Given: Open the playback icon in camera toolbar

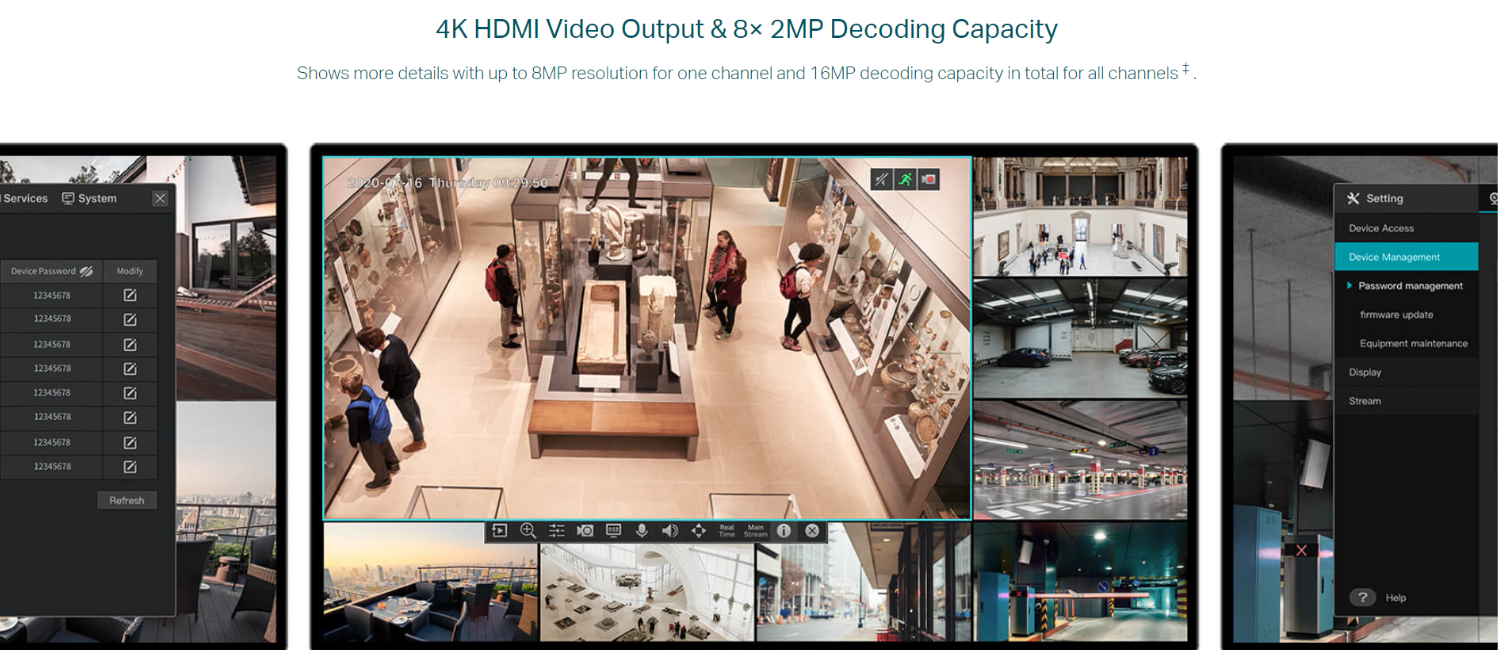Looking at the screenshot, I should click(500, 531).
